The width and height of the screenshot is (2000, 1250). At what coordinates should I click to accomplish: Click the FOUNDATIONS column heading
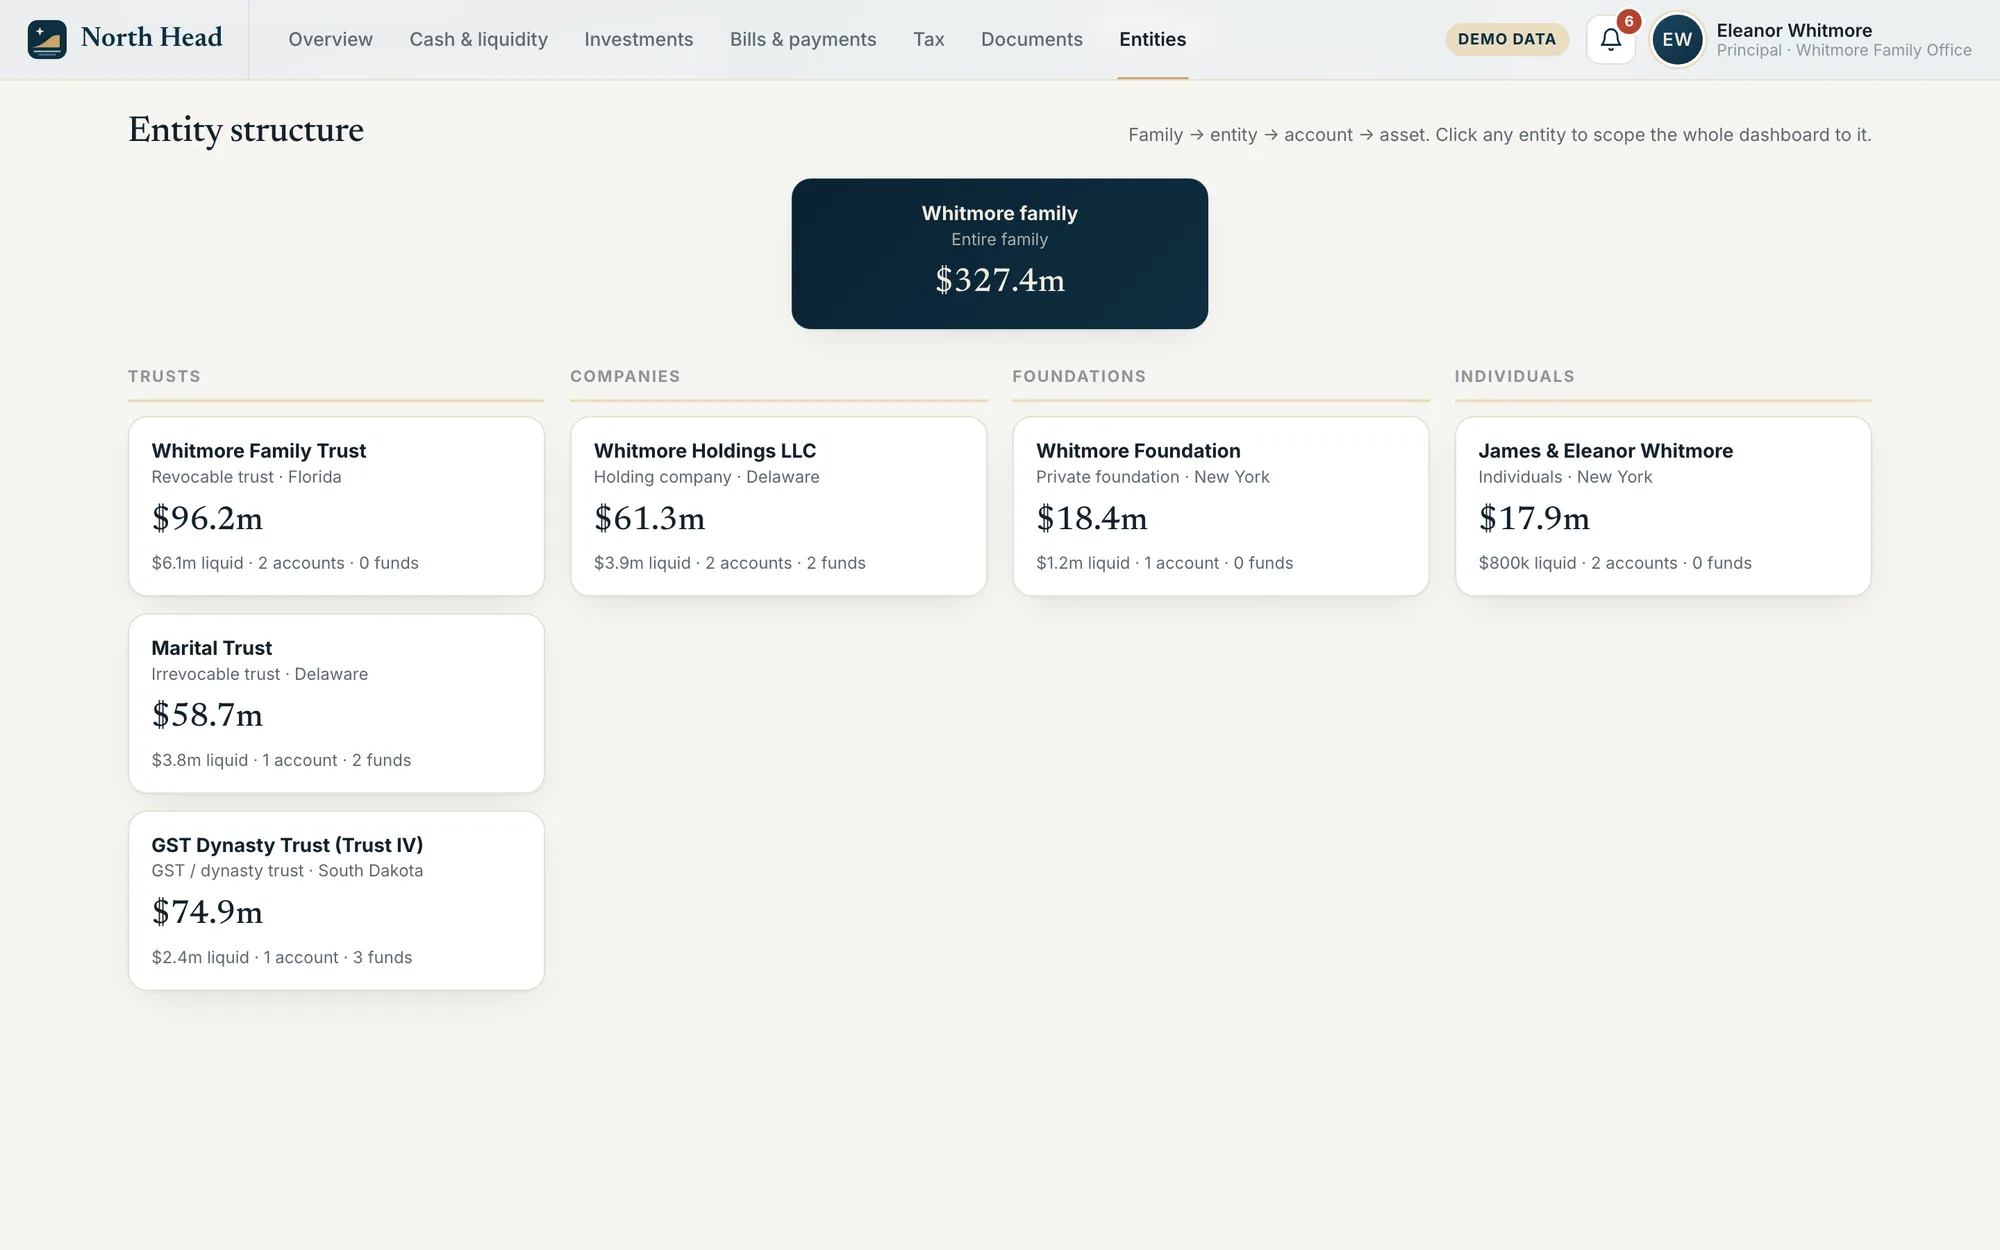1079,376
